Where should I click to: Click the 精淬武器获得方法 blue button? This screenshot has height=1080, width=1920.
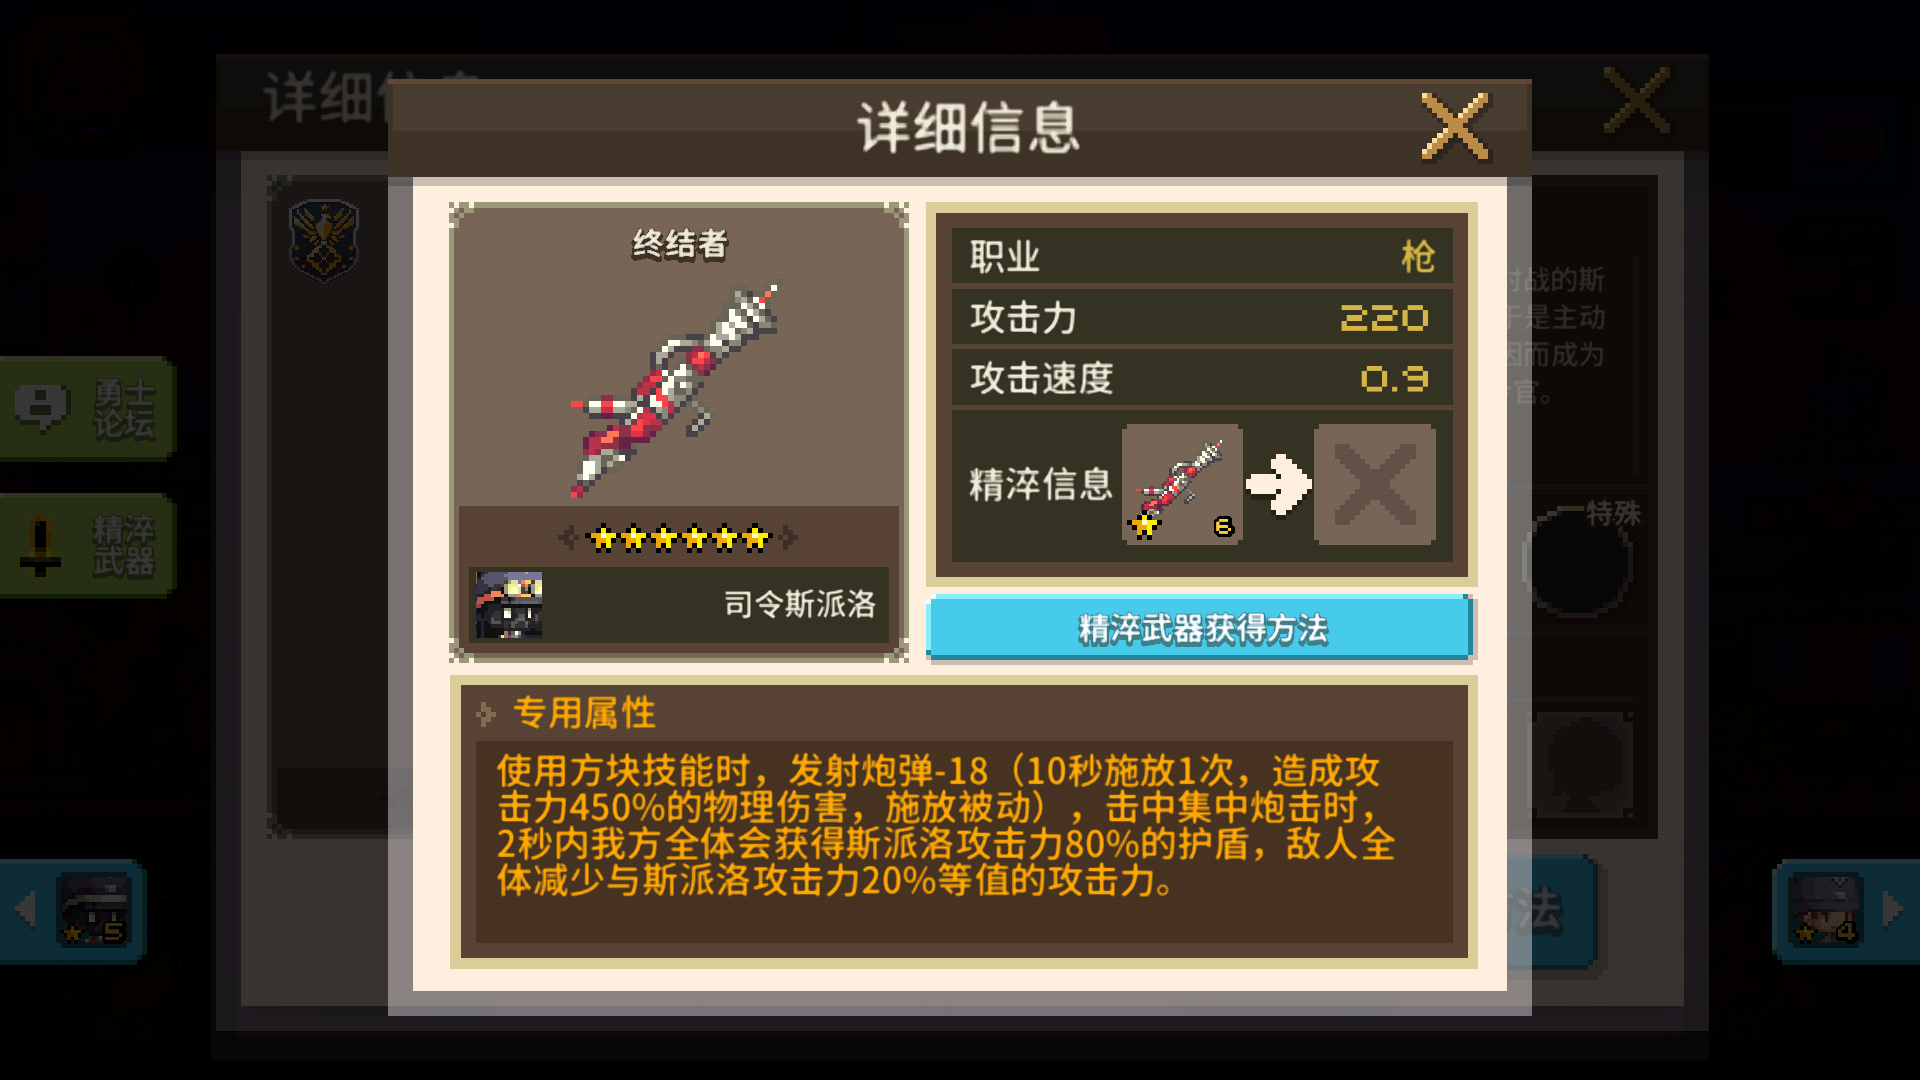tap(1200, 628)
